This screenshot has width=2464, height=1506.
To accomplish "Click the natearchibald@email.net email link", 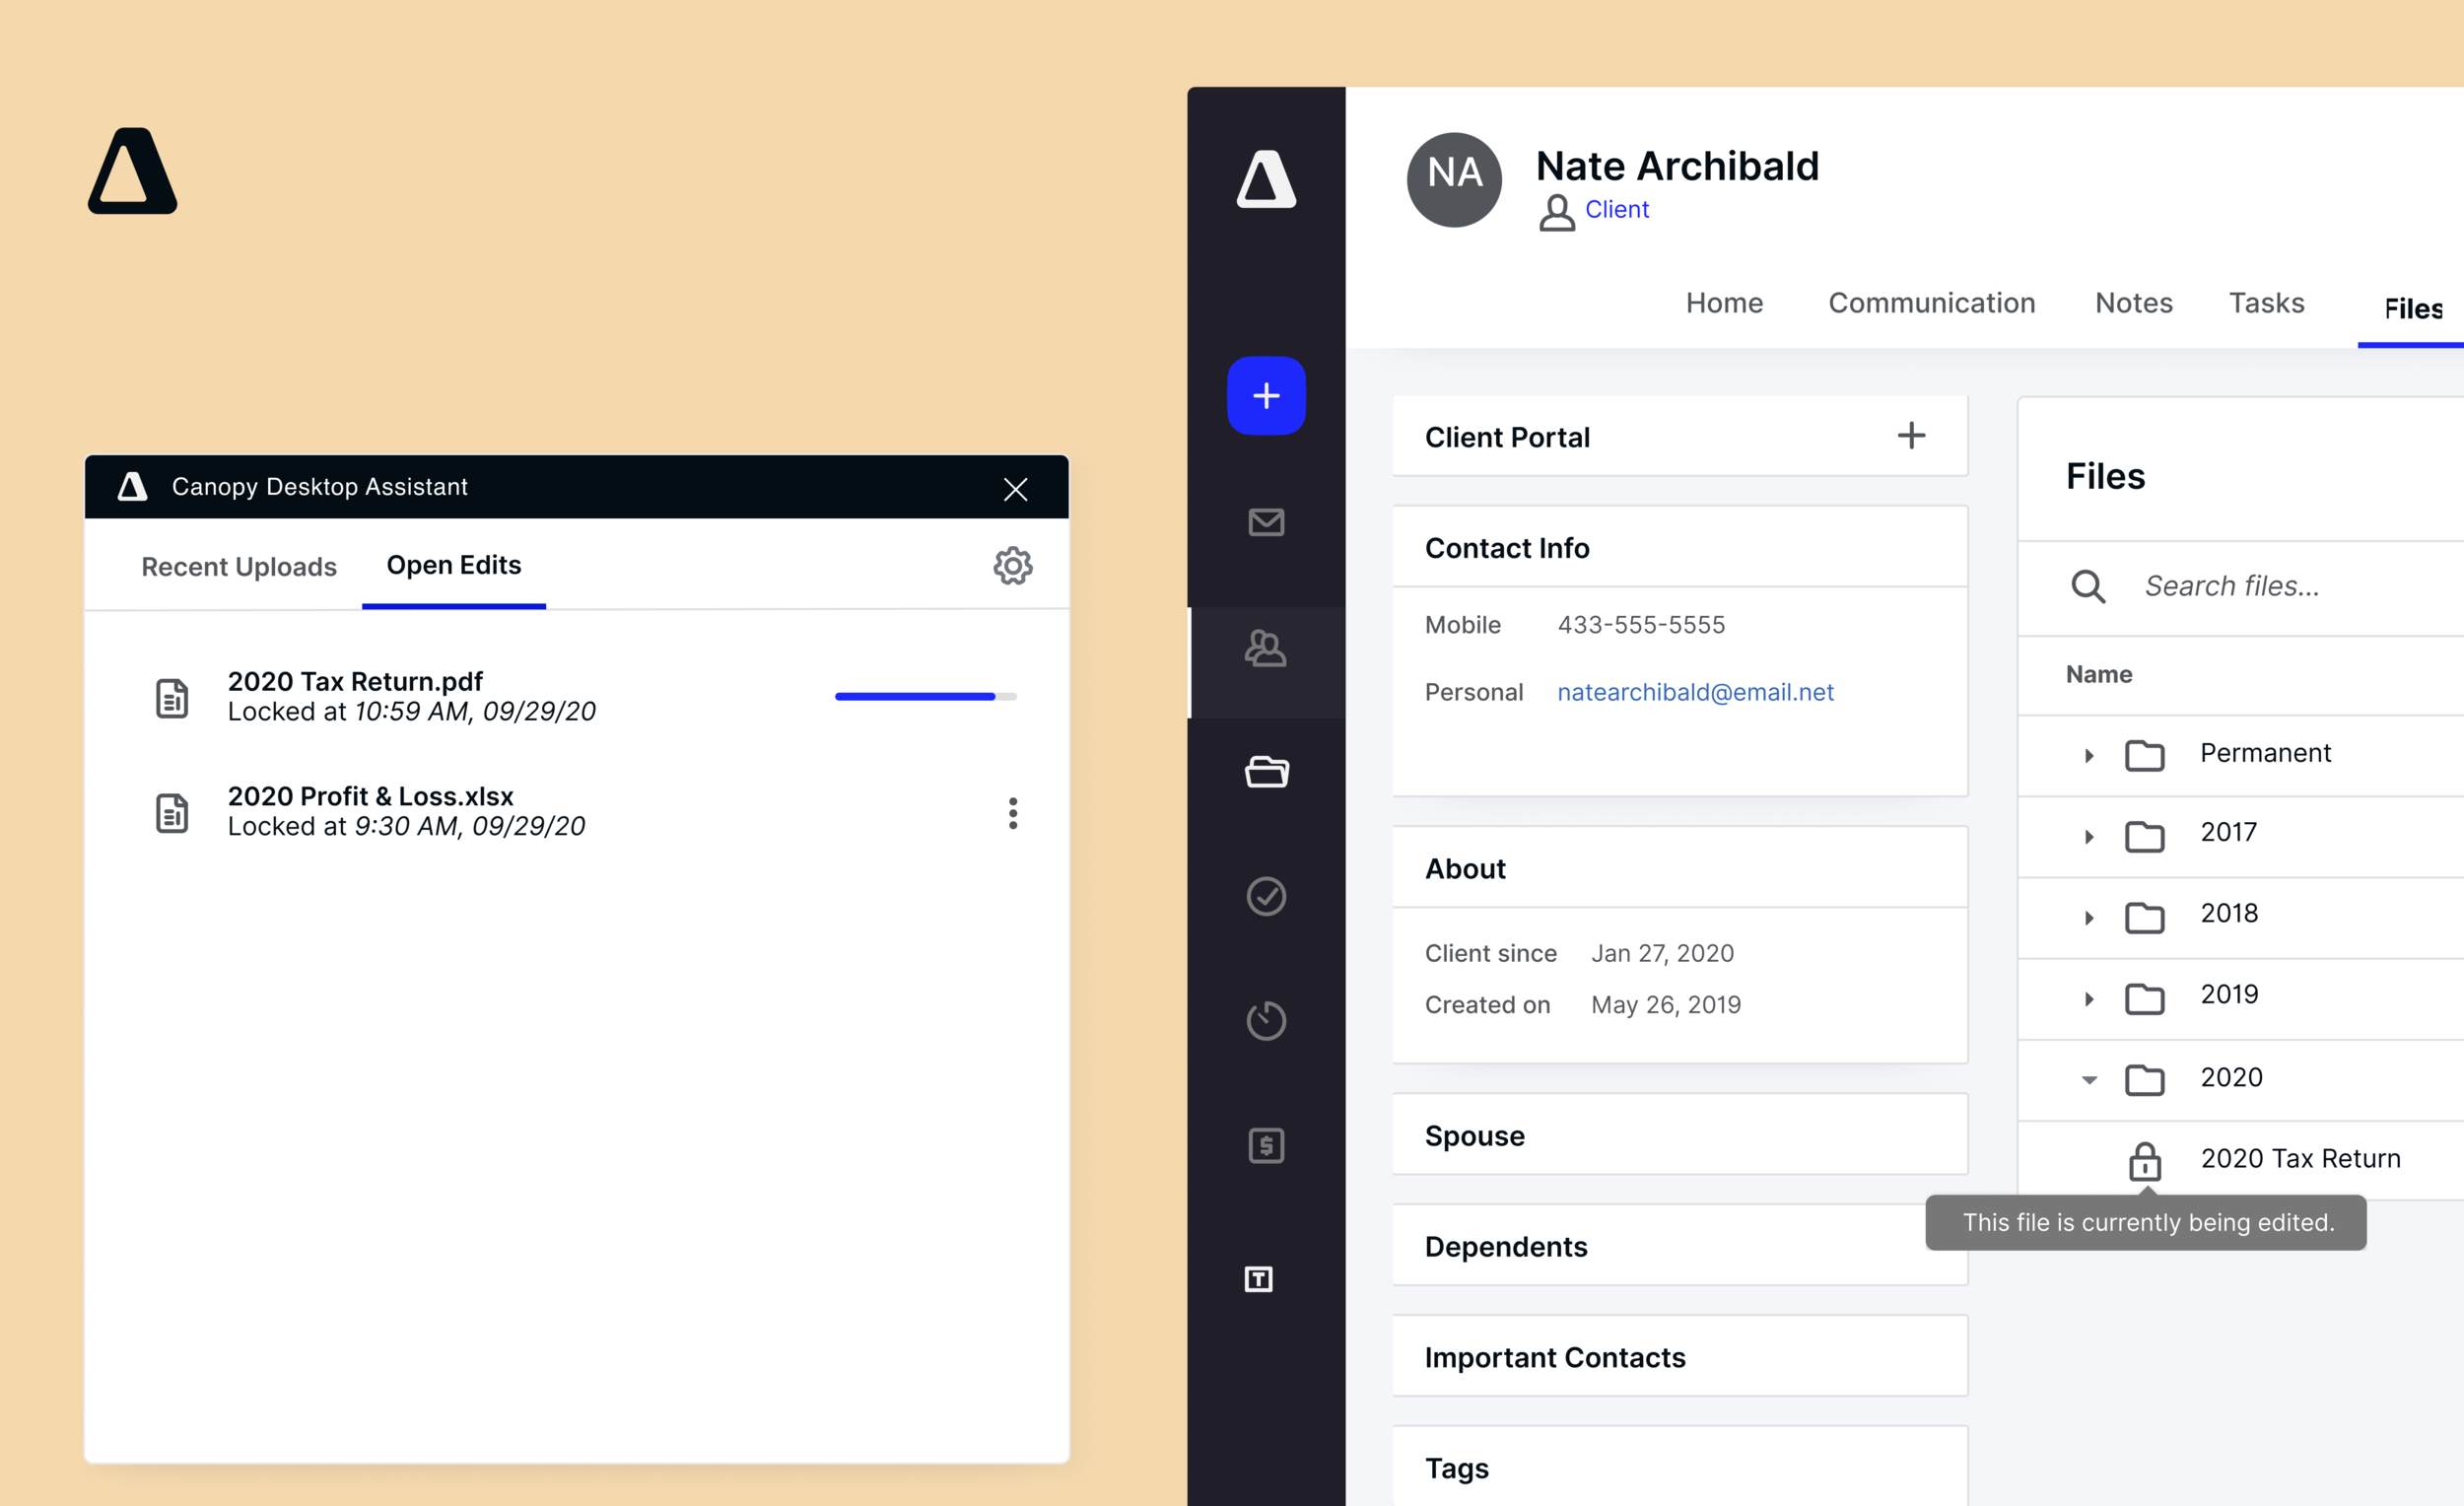I will [1695, 692].
